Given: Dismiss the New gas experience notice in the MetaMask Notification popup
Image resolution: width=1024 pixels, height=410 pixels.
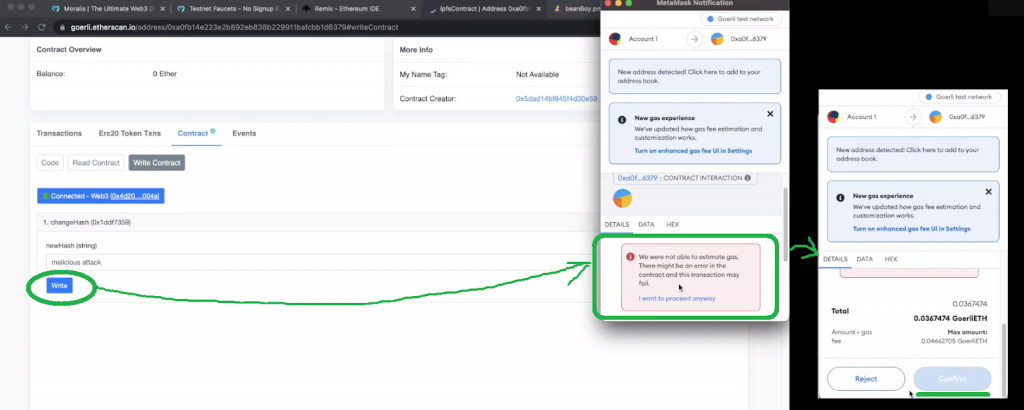Looking at the screenshot, I should tap(770, 114).
